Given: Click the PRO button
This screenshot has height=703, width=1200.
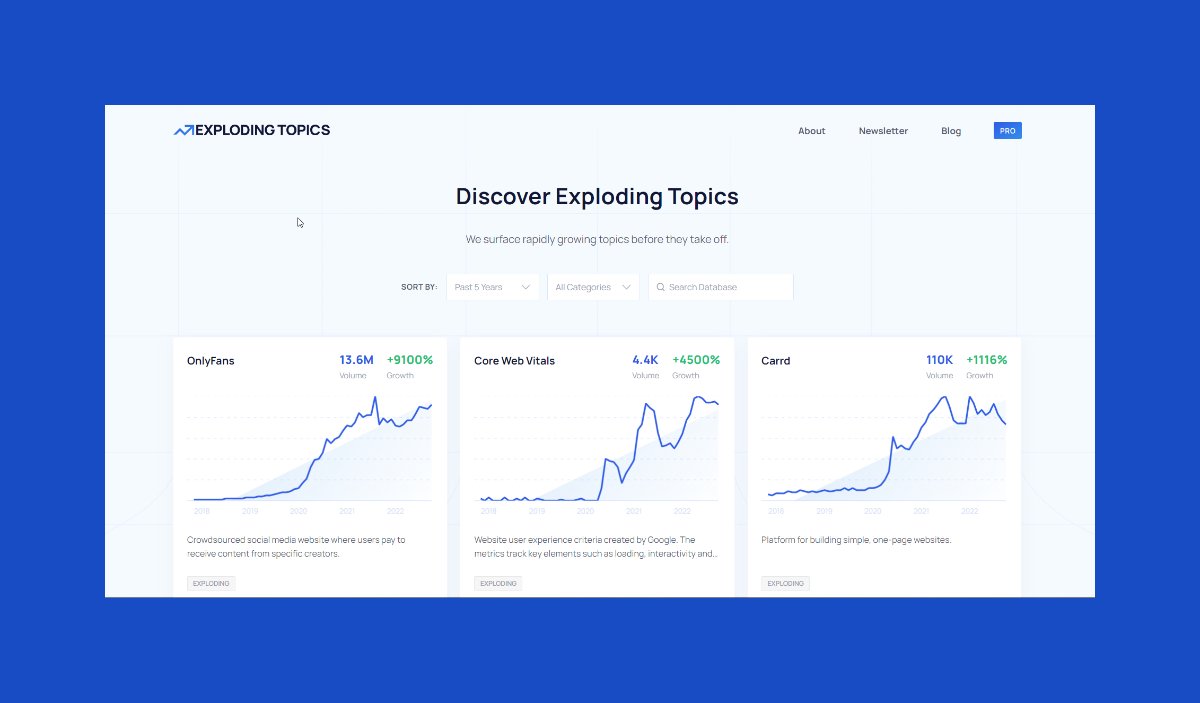Looking at the screenshot, I should click(x=1008, y=131).
